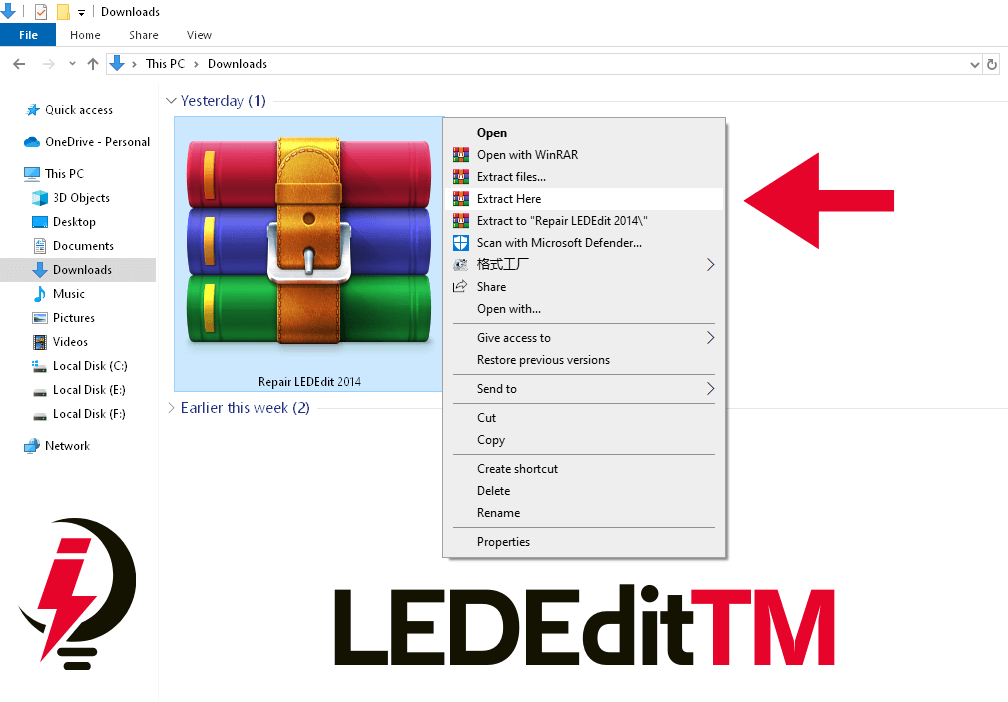This screenshot has height=702, width=1008.
Task: Click This PC in the address bar
Action: click(165, 64)
